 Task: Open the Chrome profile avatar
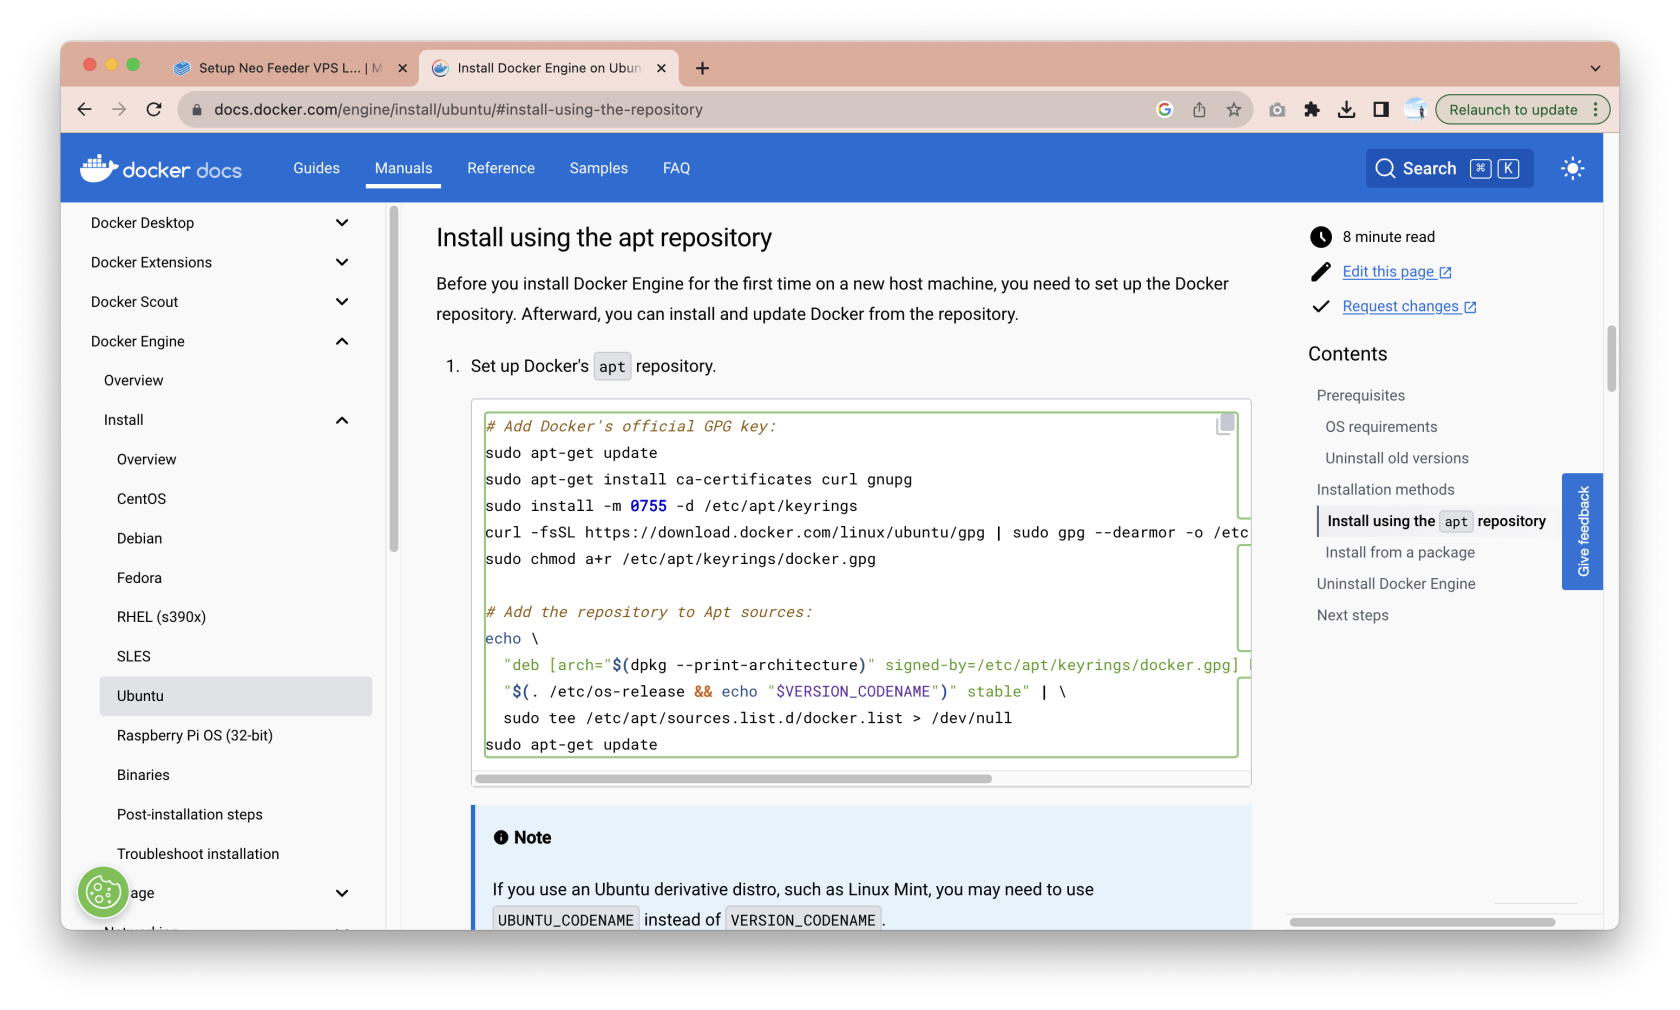[1415, 110]
